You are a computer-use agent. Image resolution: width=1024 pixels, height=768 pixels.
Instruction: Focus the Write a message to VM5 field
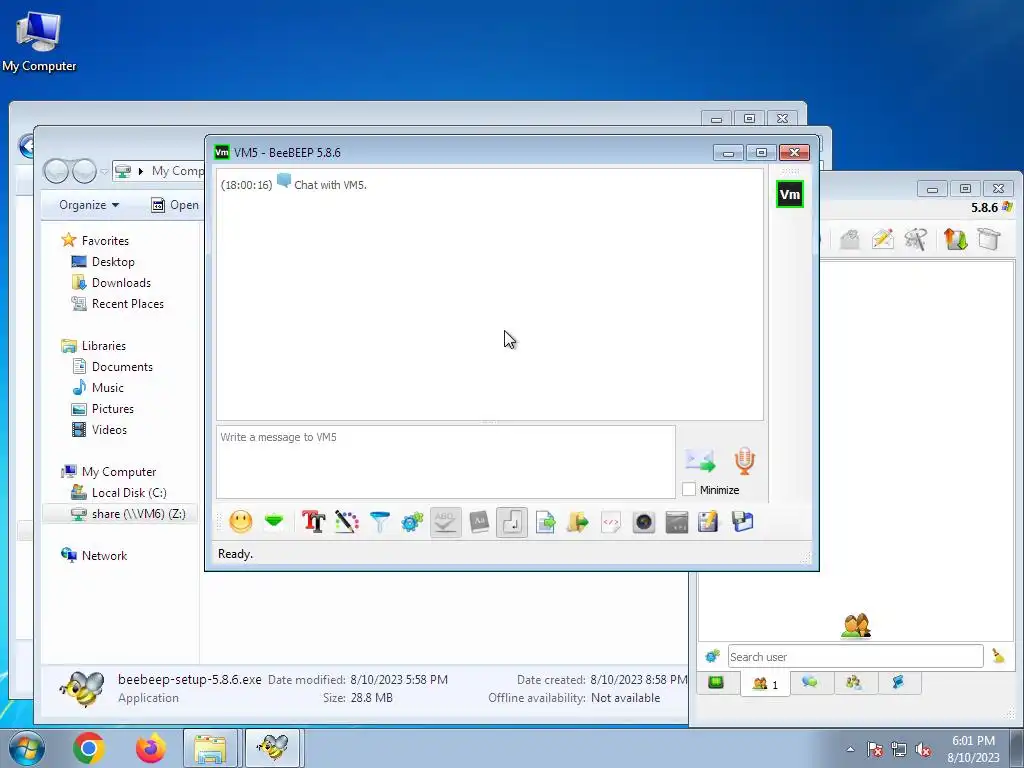click(x=445, y=462)
